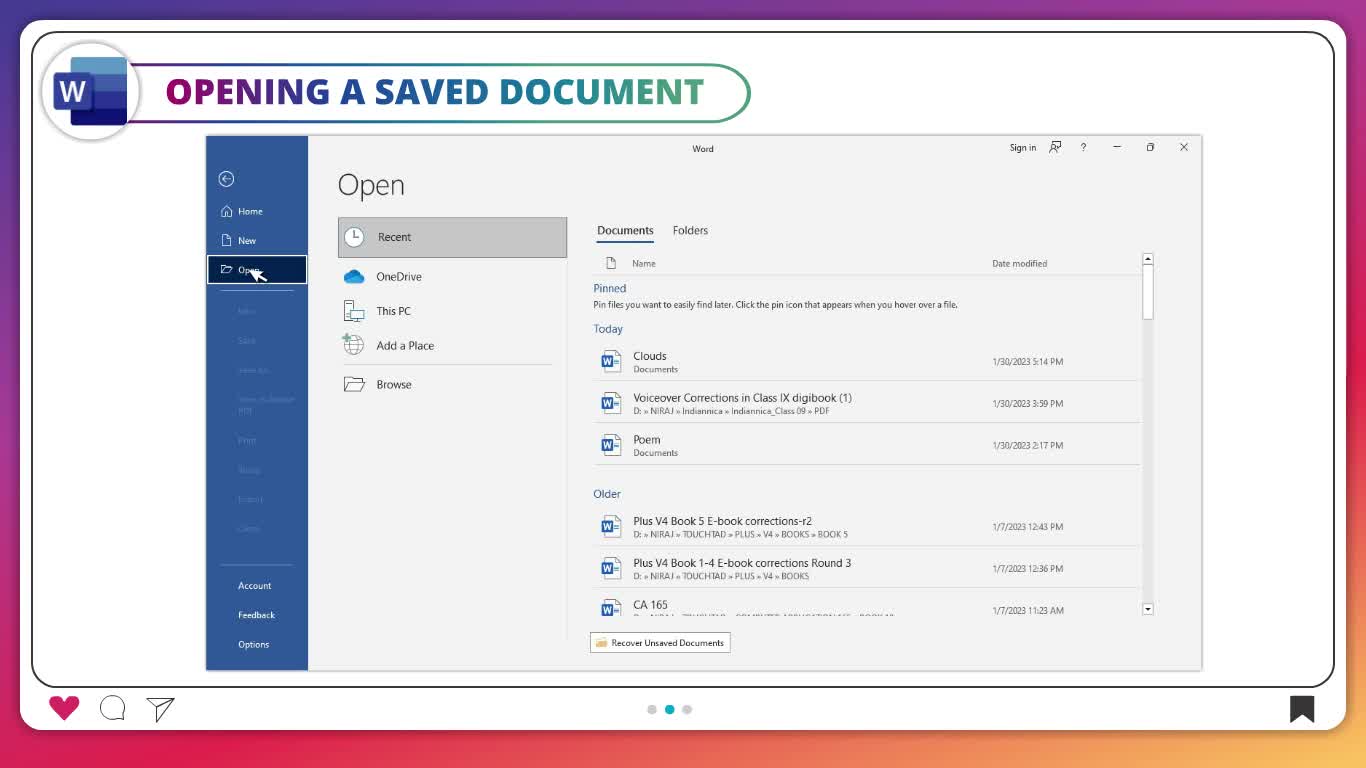
Task: Switch to the Folders tab
Action: [x=690, y=231]
